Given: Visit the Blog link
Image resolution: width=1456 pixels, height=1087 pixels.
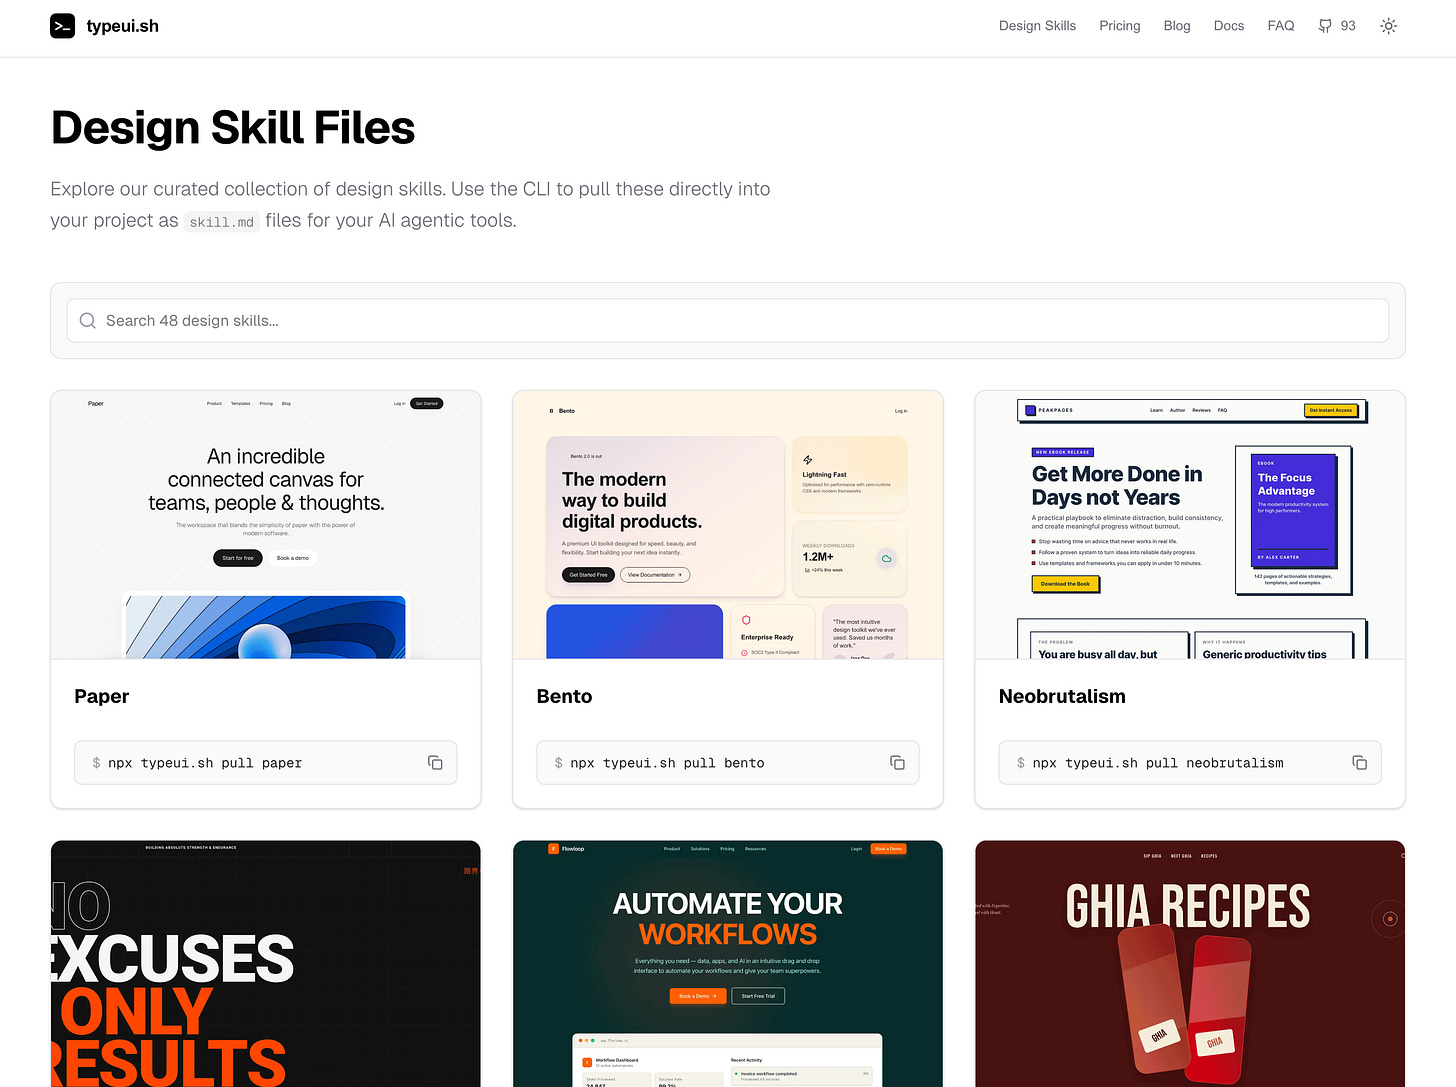Looking at the screenshot, I should coord(1176,26).
